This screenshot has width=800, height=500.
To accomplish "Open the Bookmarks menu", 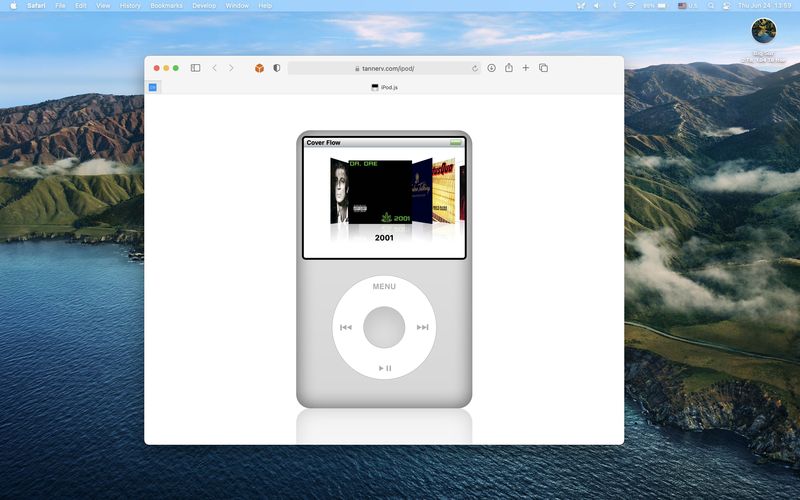I will (166, 6).
